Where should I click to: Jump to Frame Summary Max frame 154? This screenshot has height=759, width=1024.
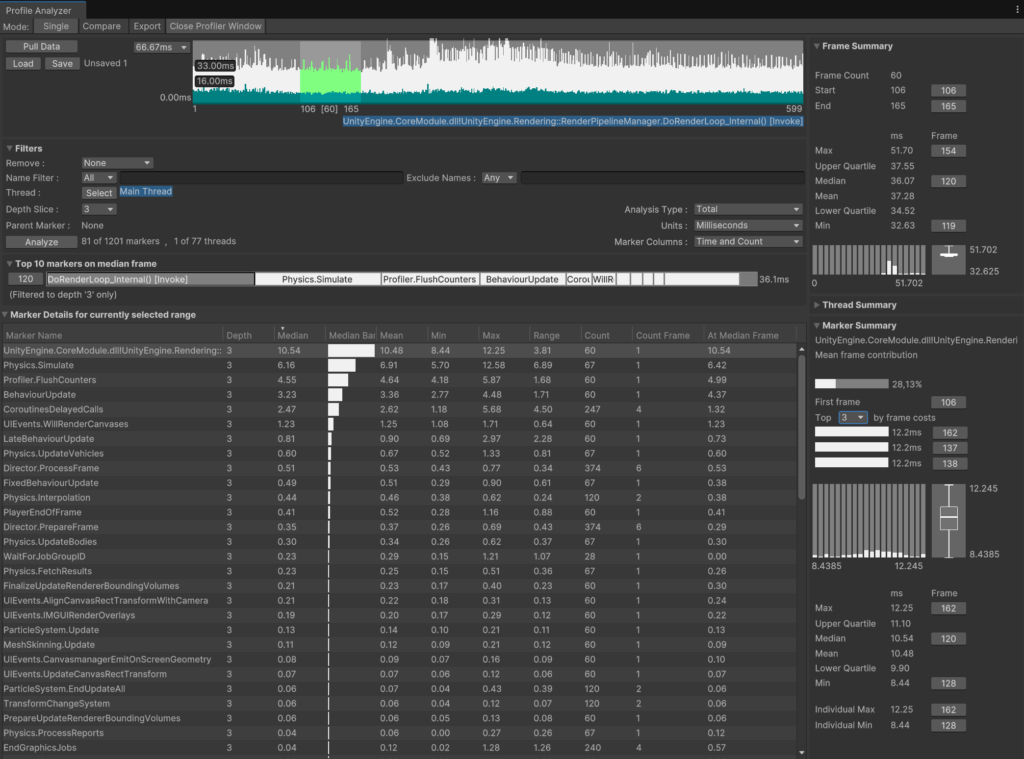pos(948,151)
